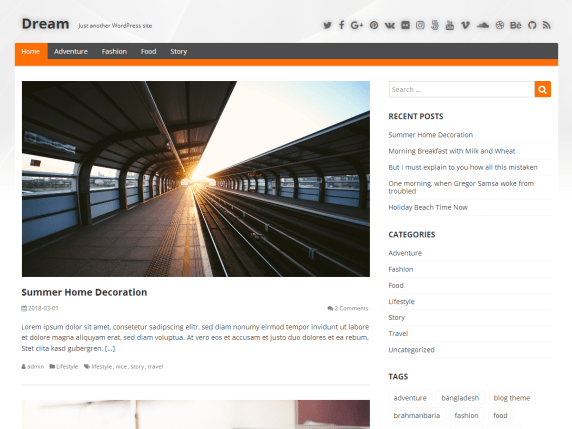572x429 pixels.
Task: Open the Holiday Beach Time Now recent post
Action: (x=428, y=207)
